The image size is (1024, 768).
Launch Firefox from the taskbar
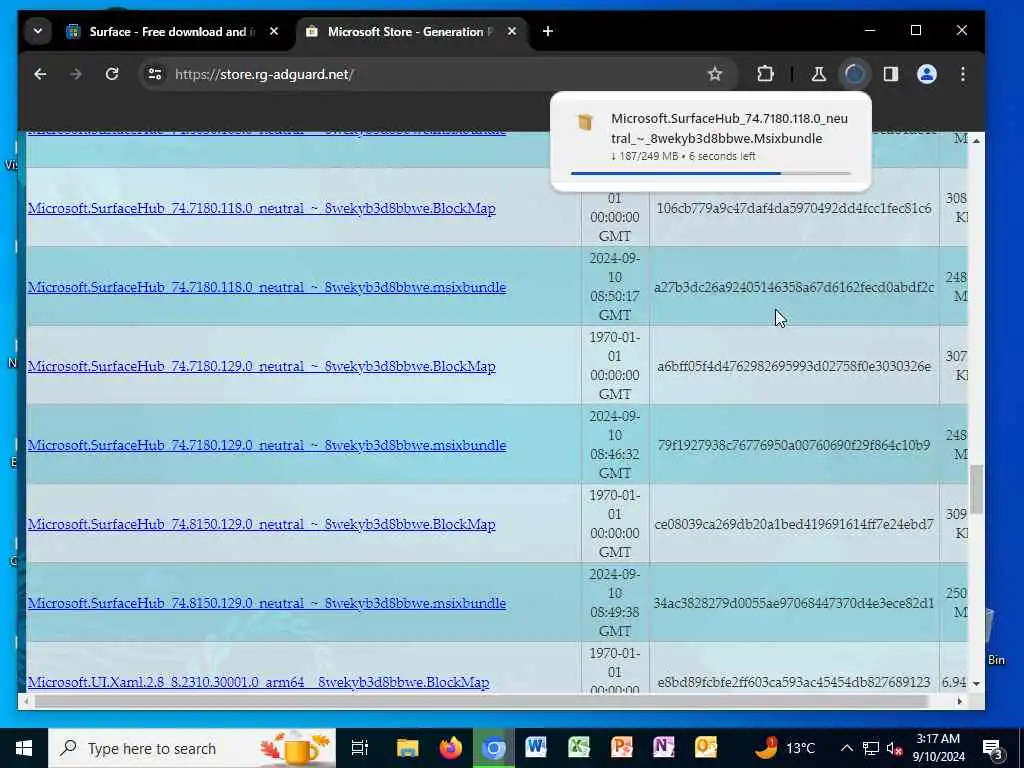451,748
